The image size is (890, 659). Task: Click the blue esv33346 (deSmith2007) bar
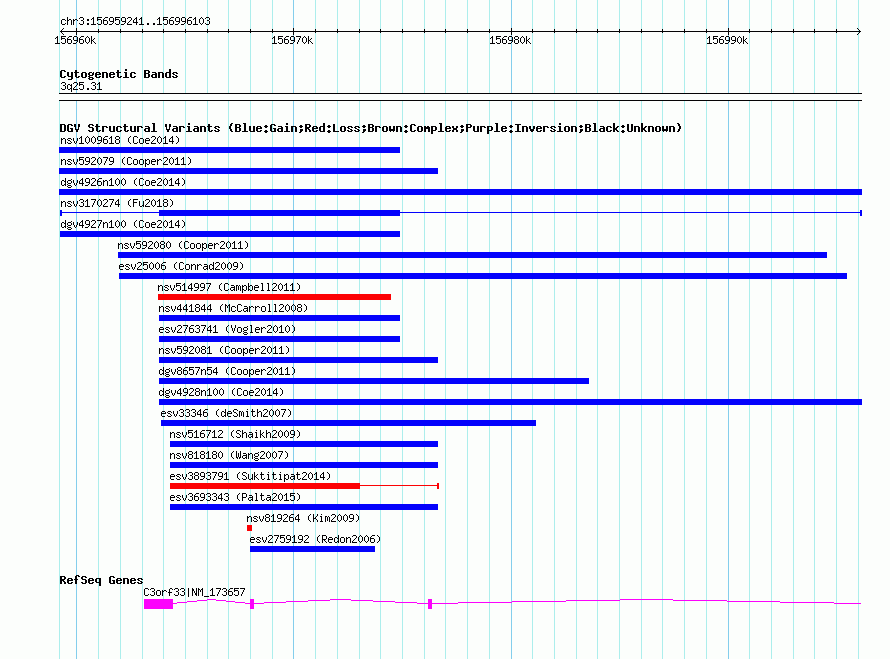coord(349,423)
